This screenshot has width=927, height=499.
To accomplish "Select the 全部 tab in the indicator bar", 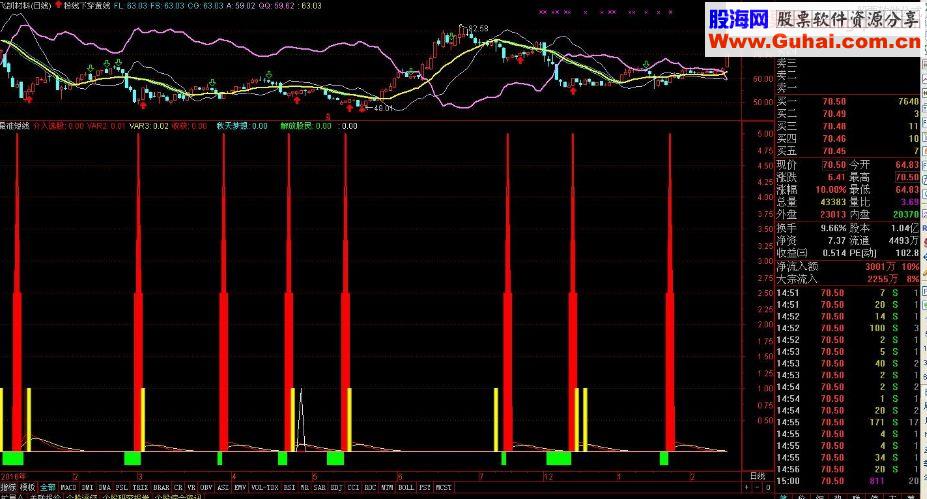I will point(48,488).
